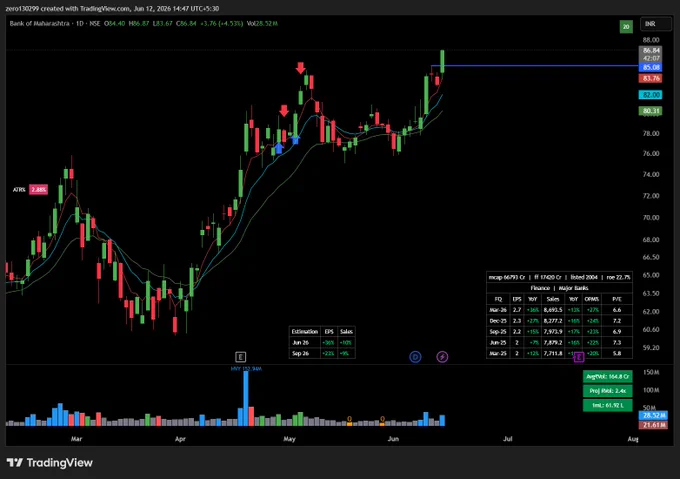The image size is (680, 479).
Task: Click the purple E earnings marker over table
Action: click(x=579, y=357)
